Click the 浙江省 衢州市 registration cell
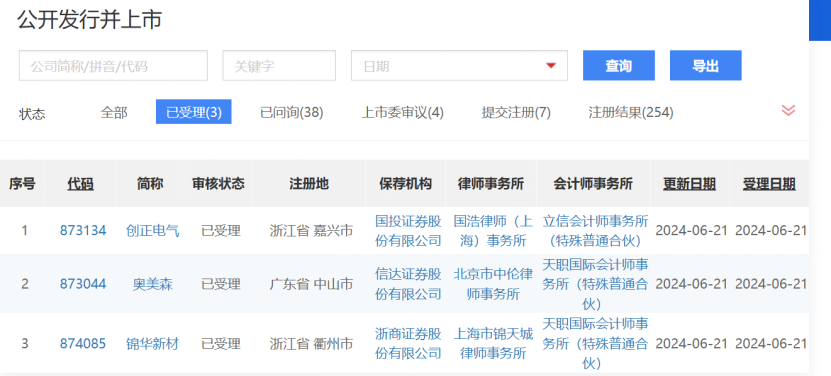 pos(311,344)
